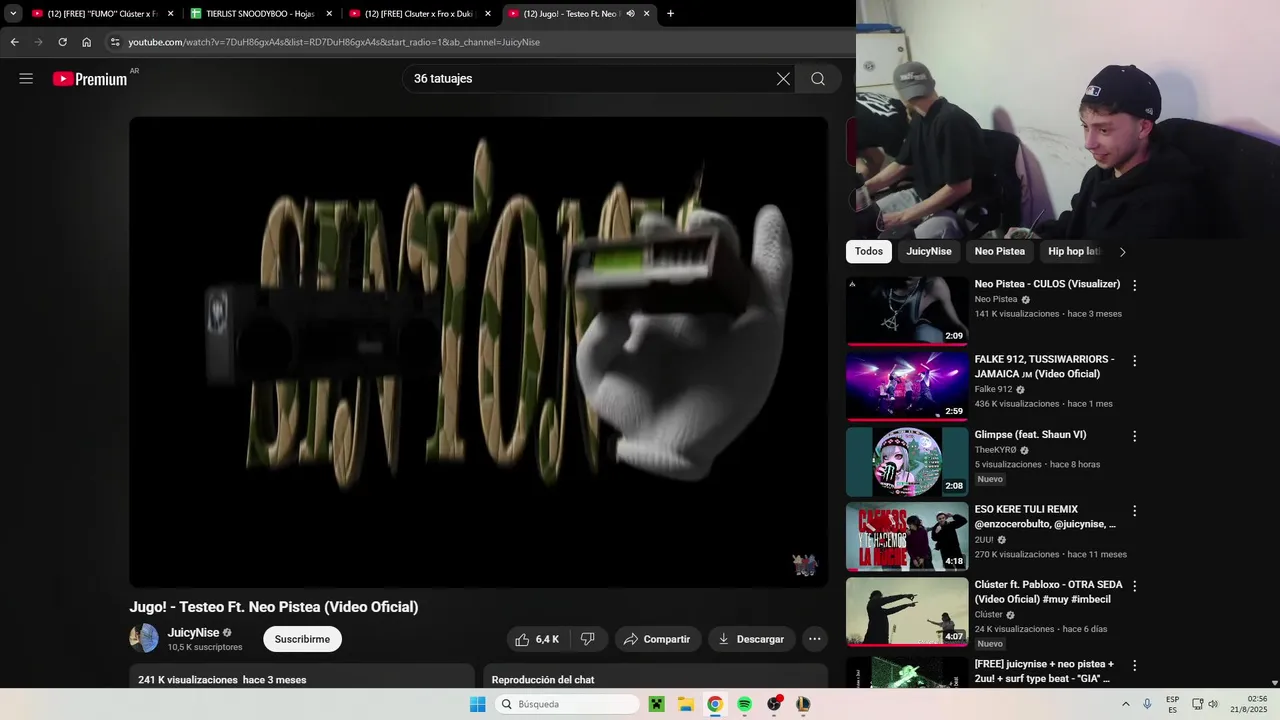Open options menu for Glimpse video
Image resolution: width=1280 pixels, height=720 pixels.
(1134, 436)
